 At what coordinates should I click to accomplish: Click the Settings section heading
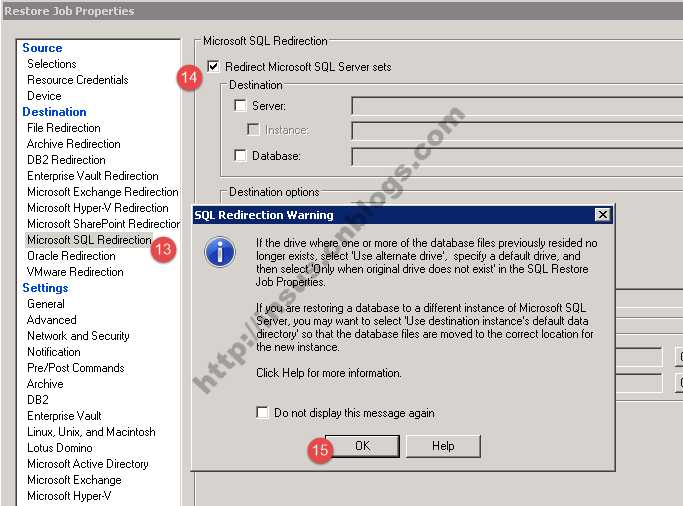45,288
